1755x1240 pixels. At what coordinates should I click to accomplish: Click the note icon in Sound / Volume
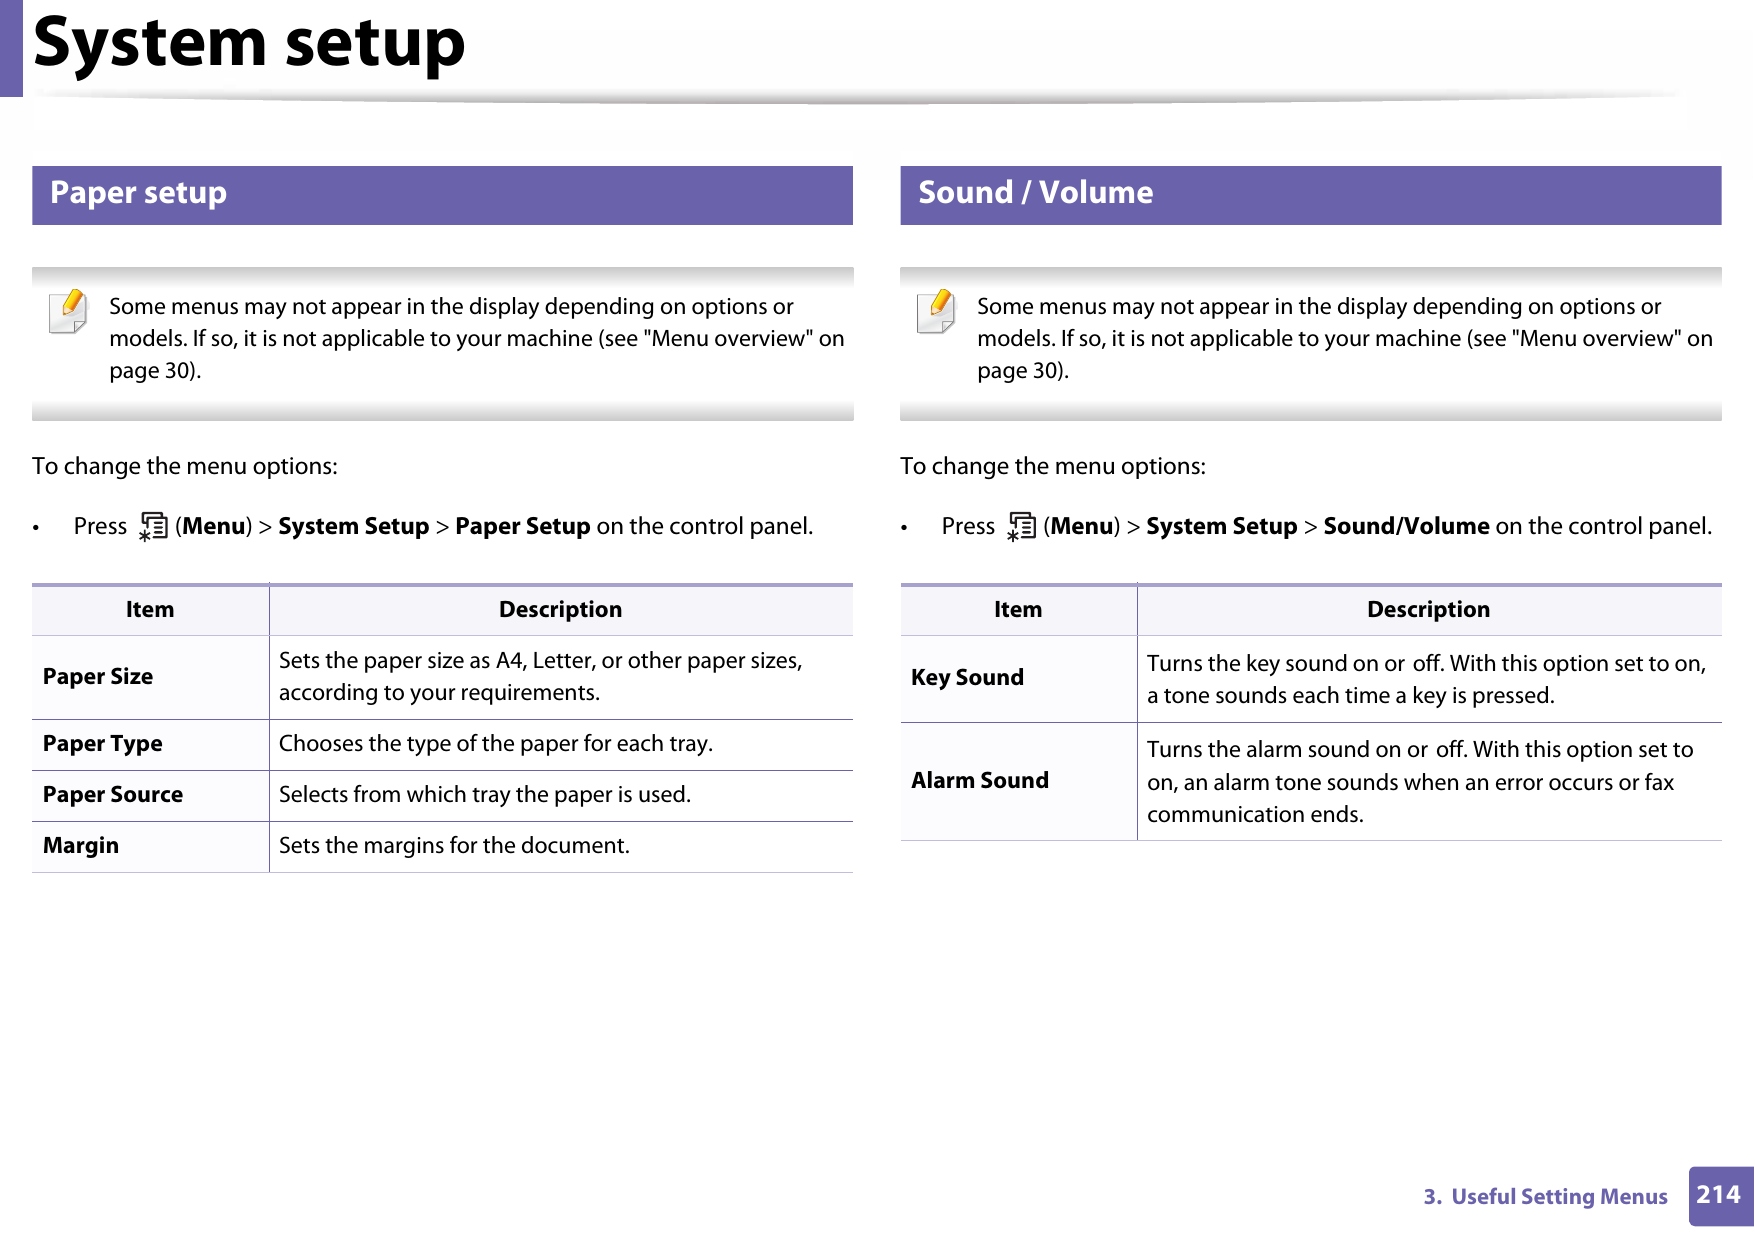[936, 311]
